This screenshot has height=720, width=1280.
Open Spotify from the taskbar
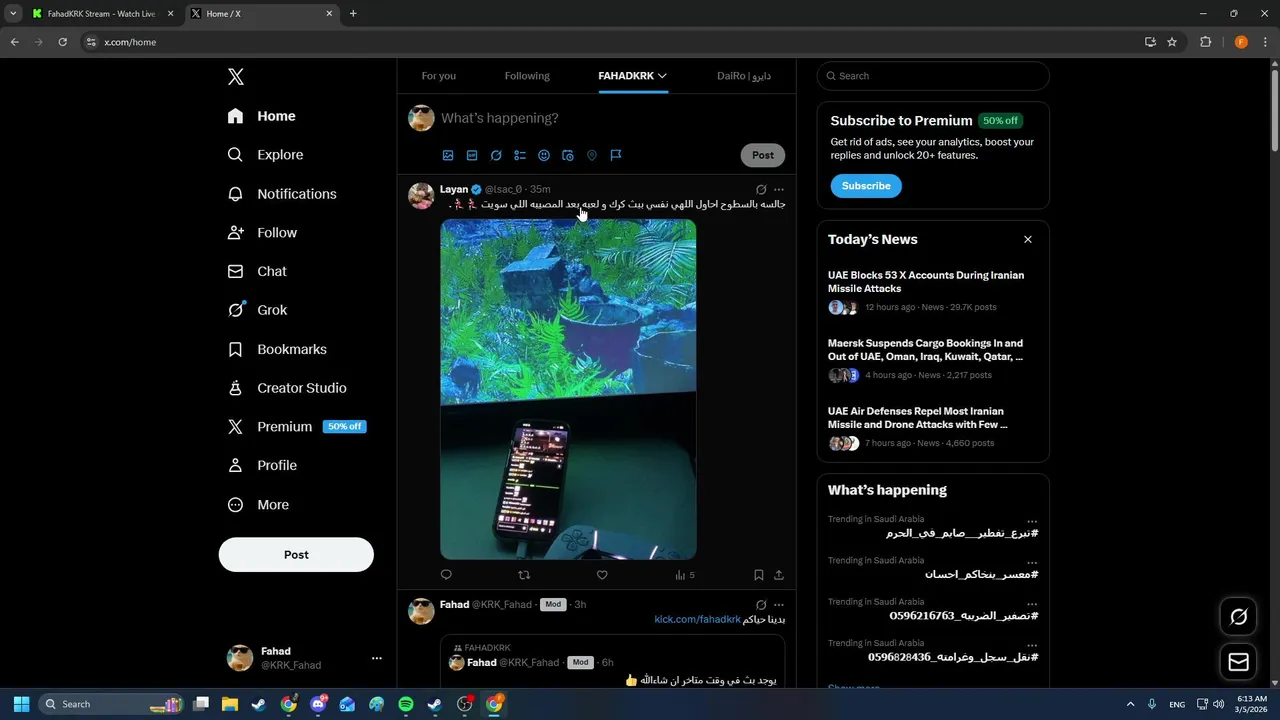[406, 704]
